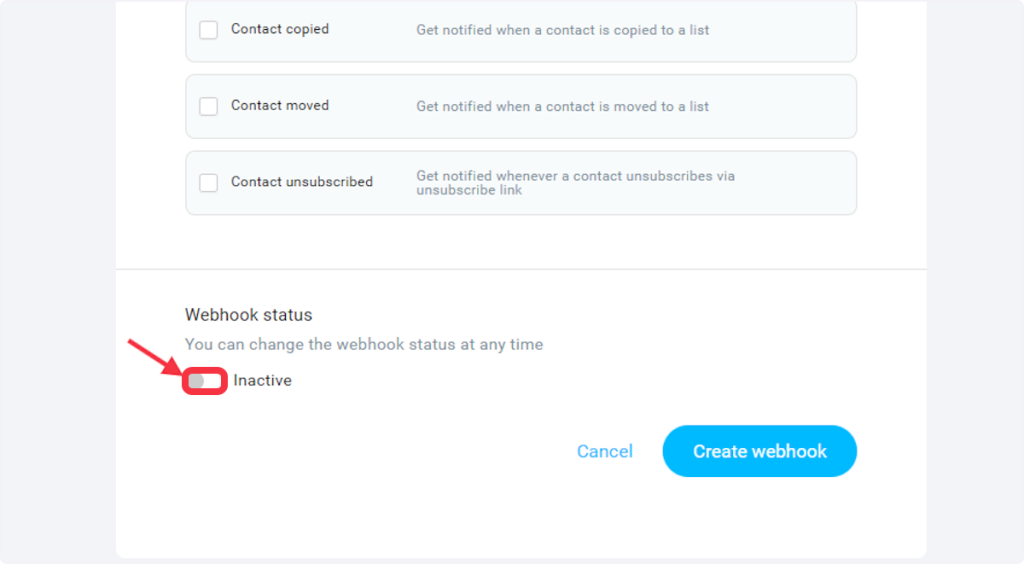Click the Cancel link
Viewport: 1024px width, 564px height.
[x=605, y=452]
